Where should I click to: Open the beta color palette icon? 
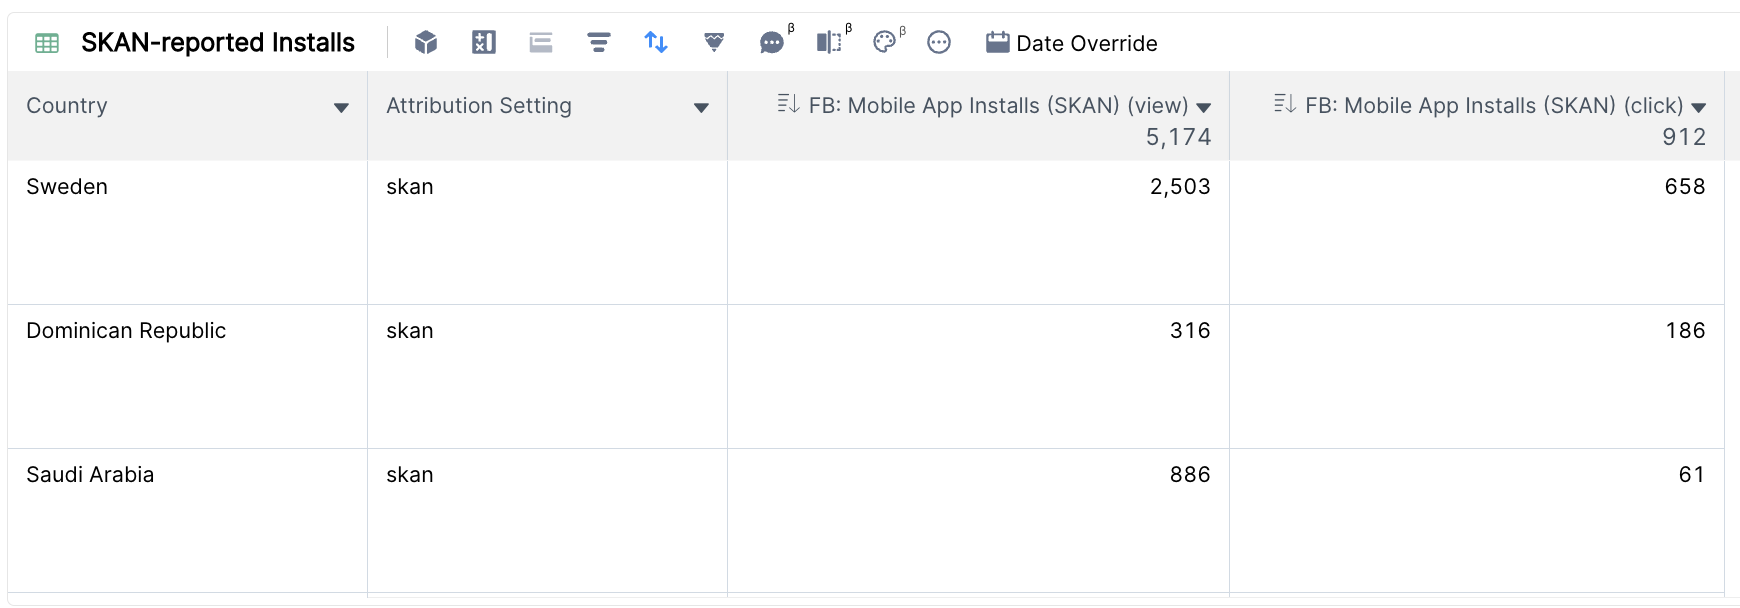(885, 42)
